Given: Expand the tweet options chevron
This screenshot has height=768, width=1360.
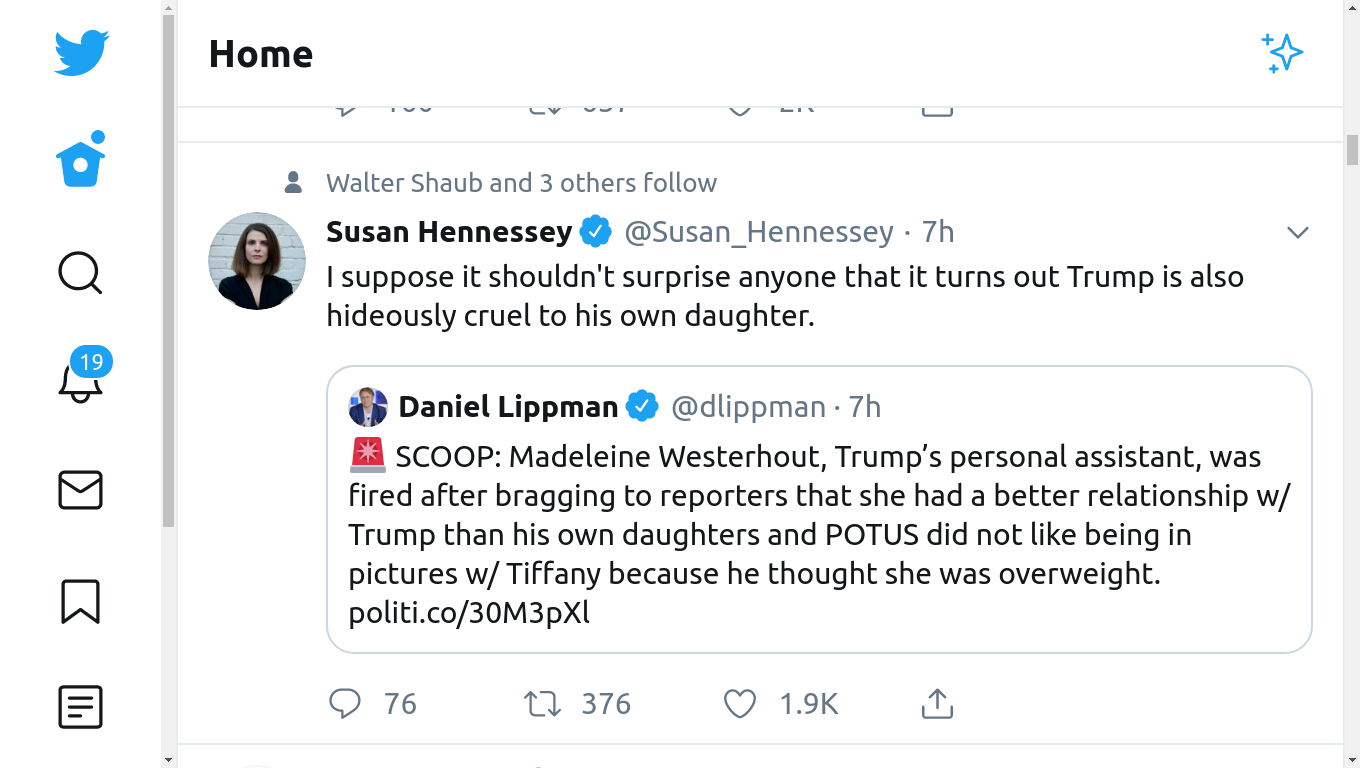Looking at the screenshot, I should (x=1297, y=233).
